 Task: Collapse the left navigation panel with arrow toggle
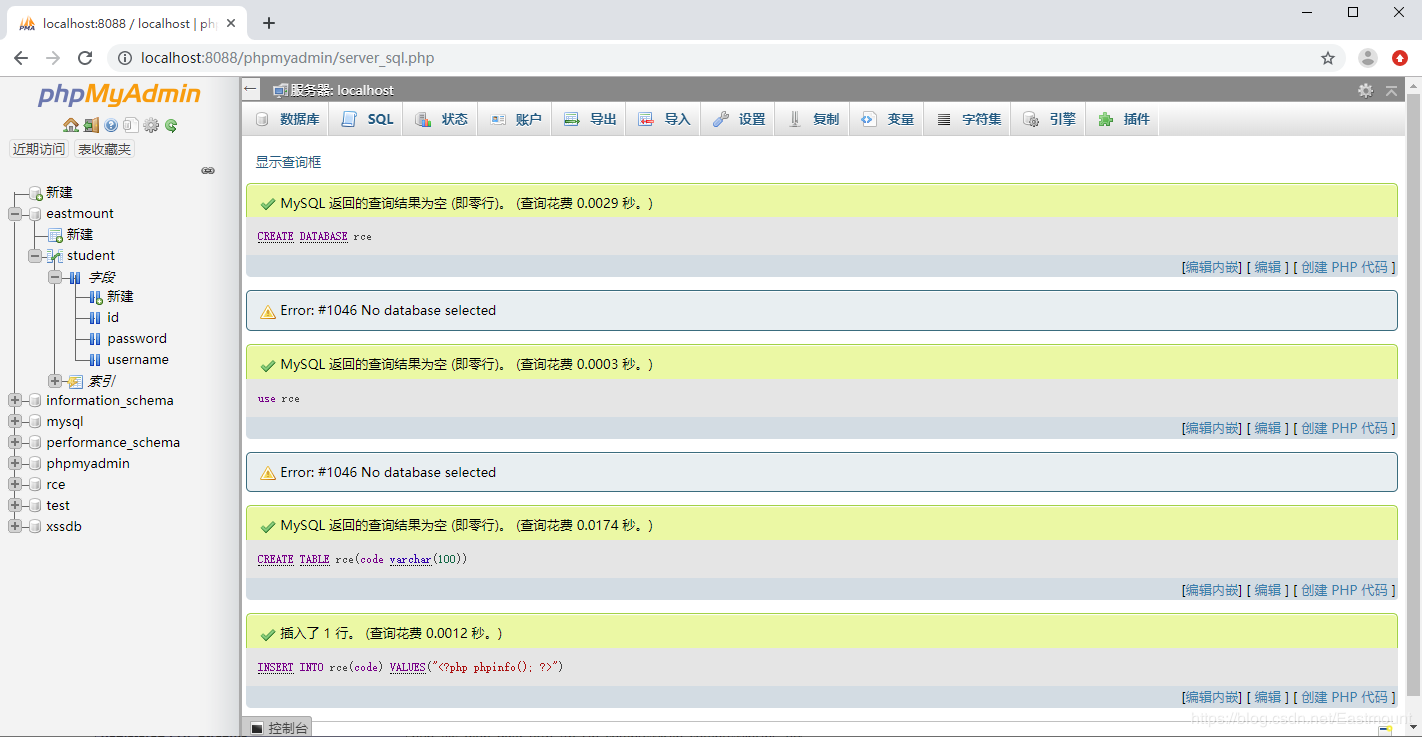point(208,171)
